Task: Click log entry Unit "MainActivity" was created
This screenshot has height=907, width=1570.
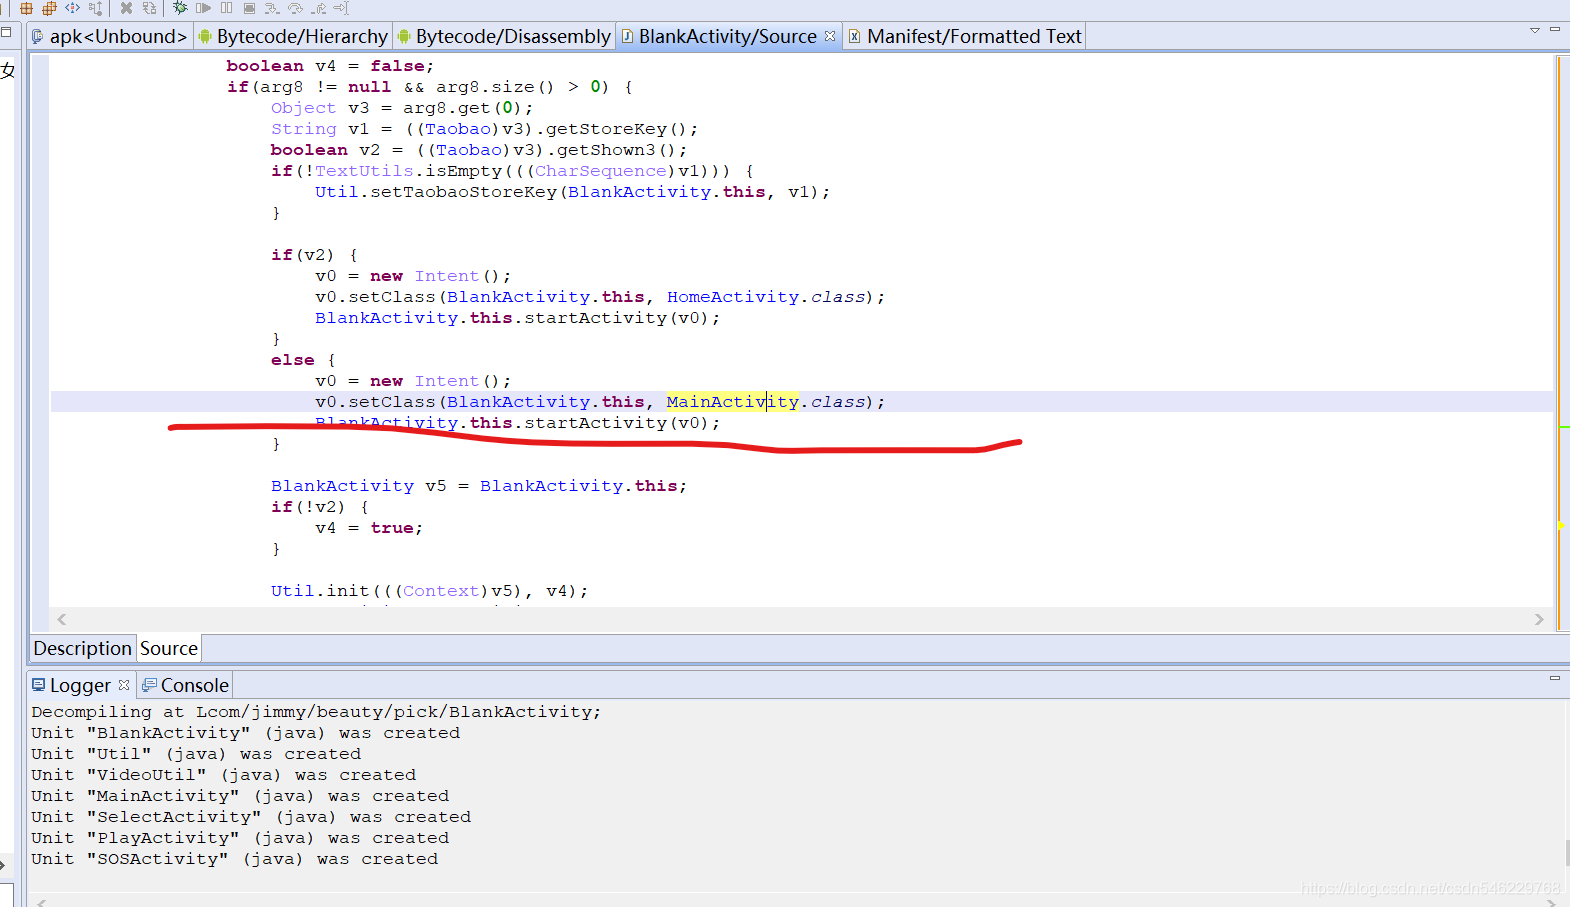Action: click(x=240, y=796)
